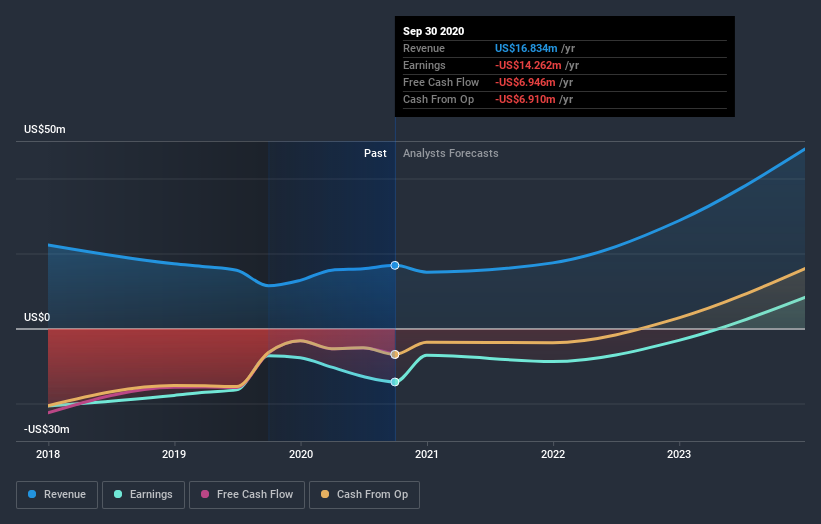Click the Revenue row label in tooltip

point(424,48)
